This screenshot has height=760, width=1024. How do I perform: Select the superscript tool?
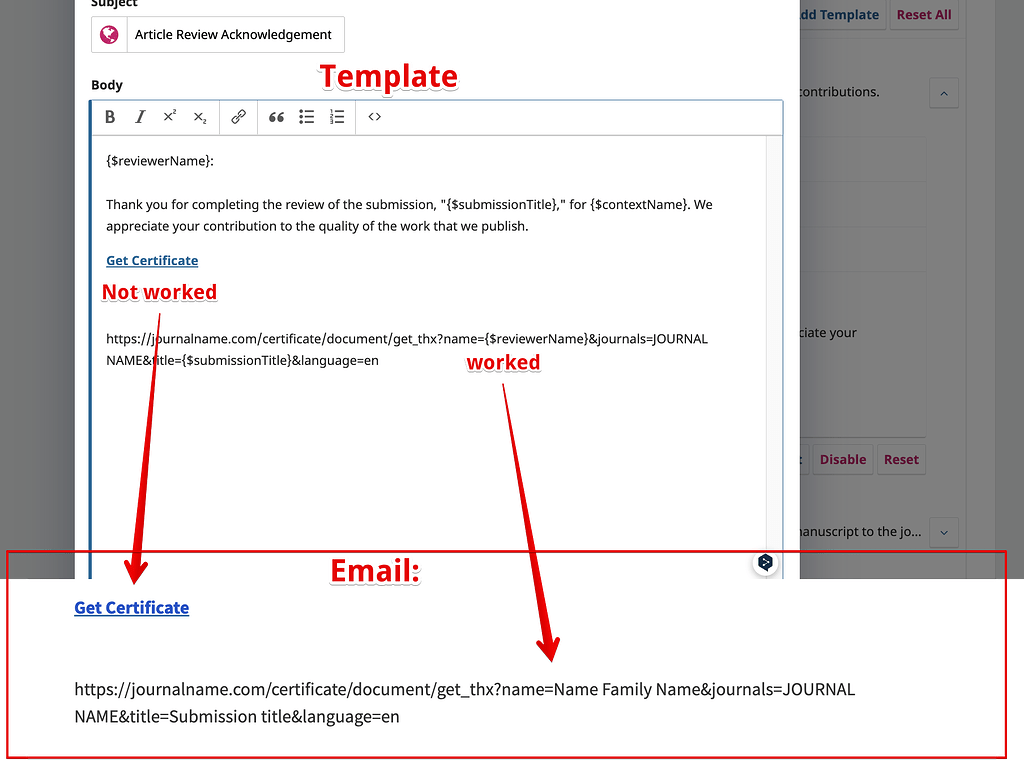(x=170, y=117)
